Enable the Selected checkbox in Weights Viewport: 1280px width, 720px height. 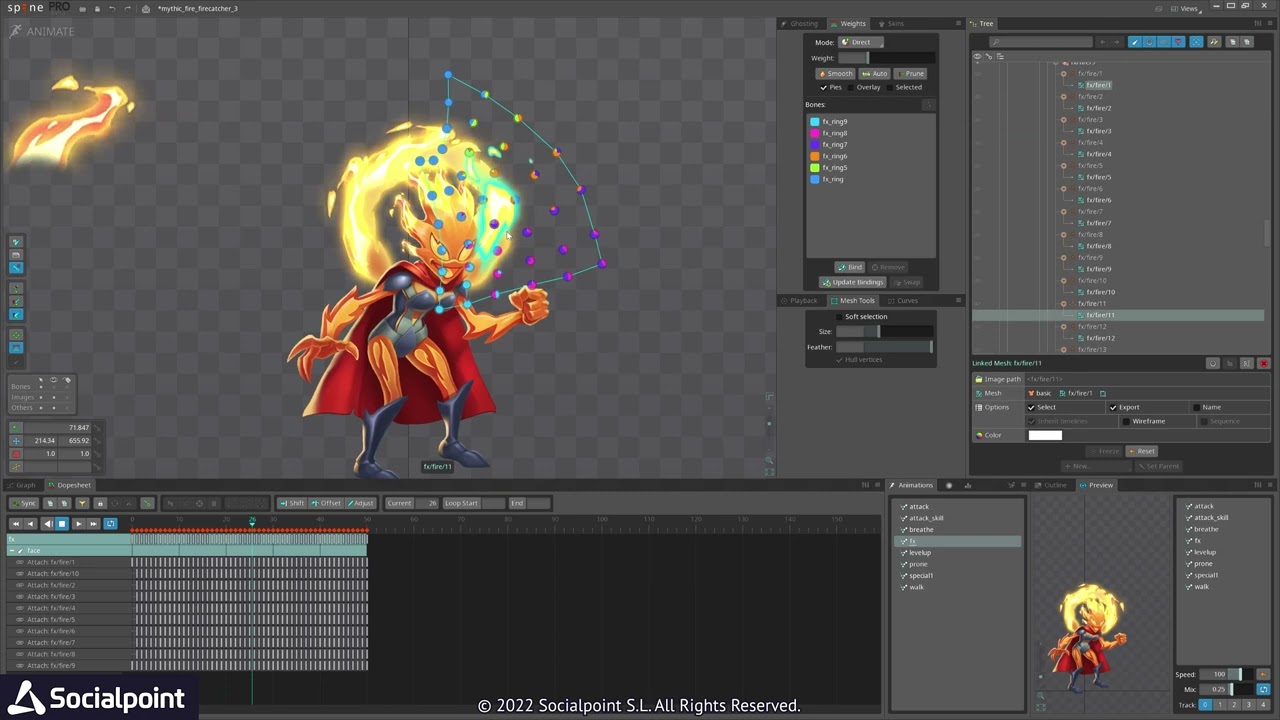pos(890,87)
